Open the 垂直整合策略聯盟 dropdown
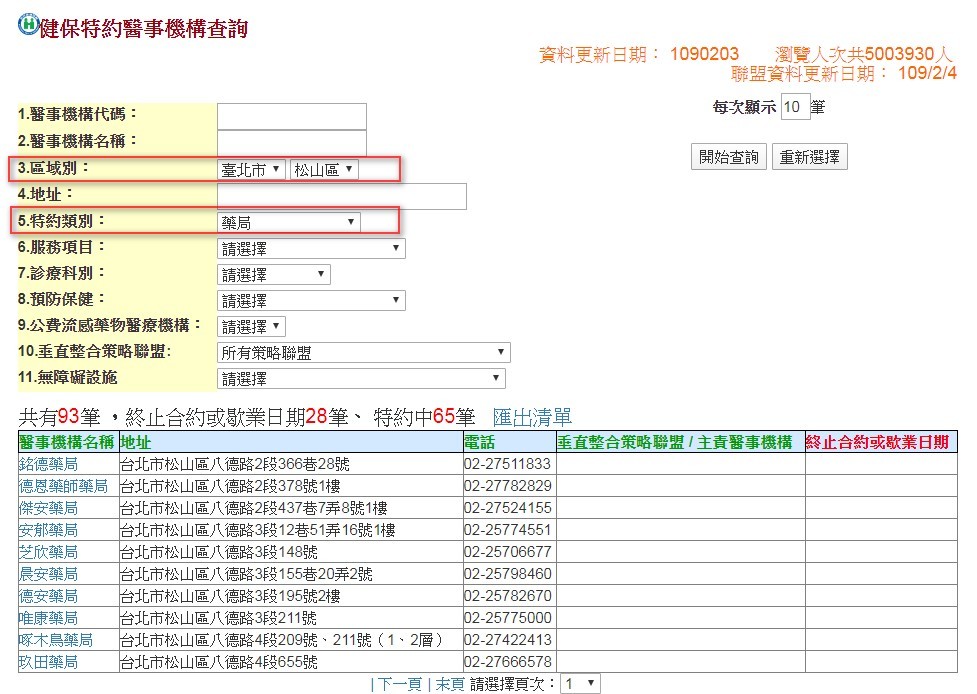This screenshot has height=694, width=977. tap(363, 353)
